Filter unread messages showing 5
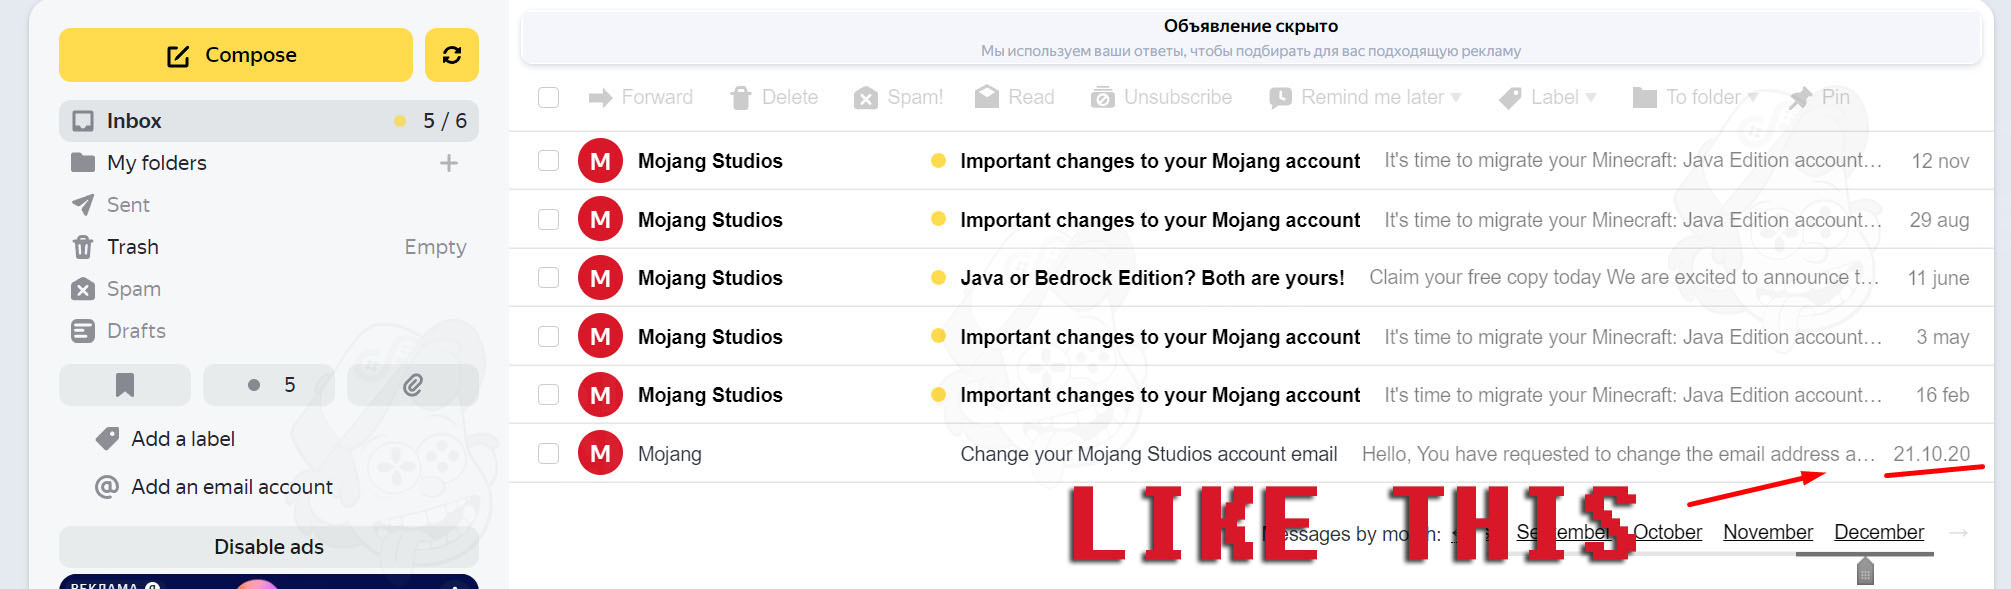Screen dimensions: 2011x589 pos(269,385)
